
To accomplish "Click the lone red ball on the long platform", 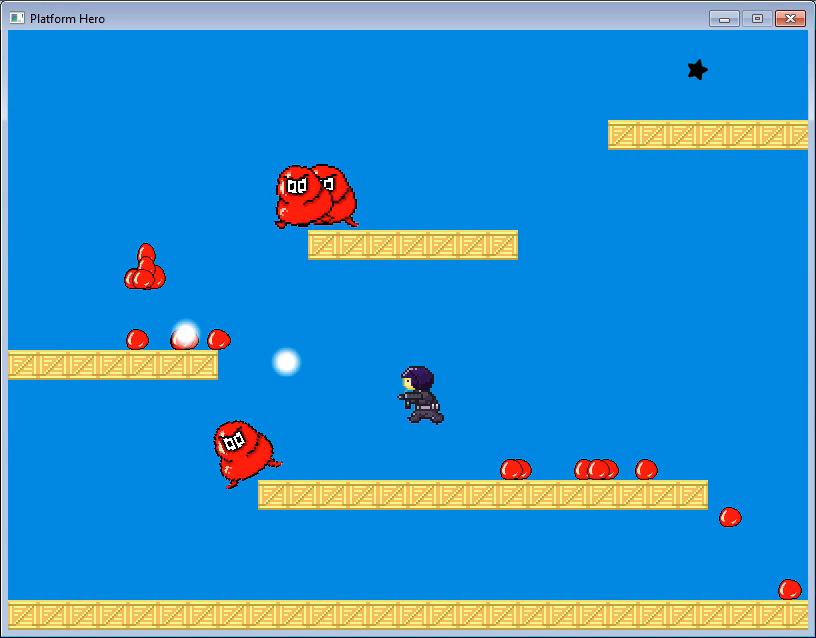I will tap(646, 469).
